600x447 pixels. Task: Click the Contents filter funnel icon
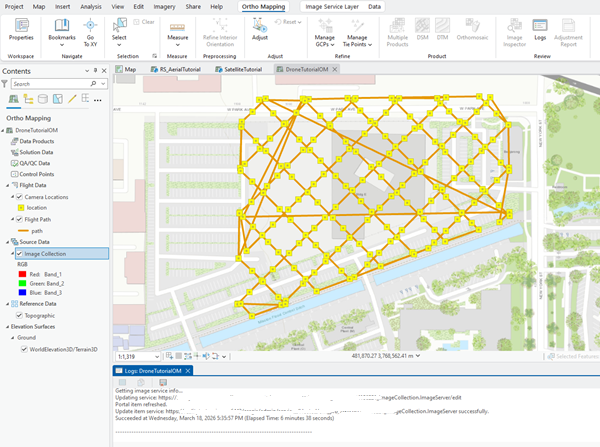(5, 83)
